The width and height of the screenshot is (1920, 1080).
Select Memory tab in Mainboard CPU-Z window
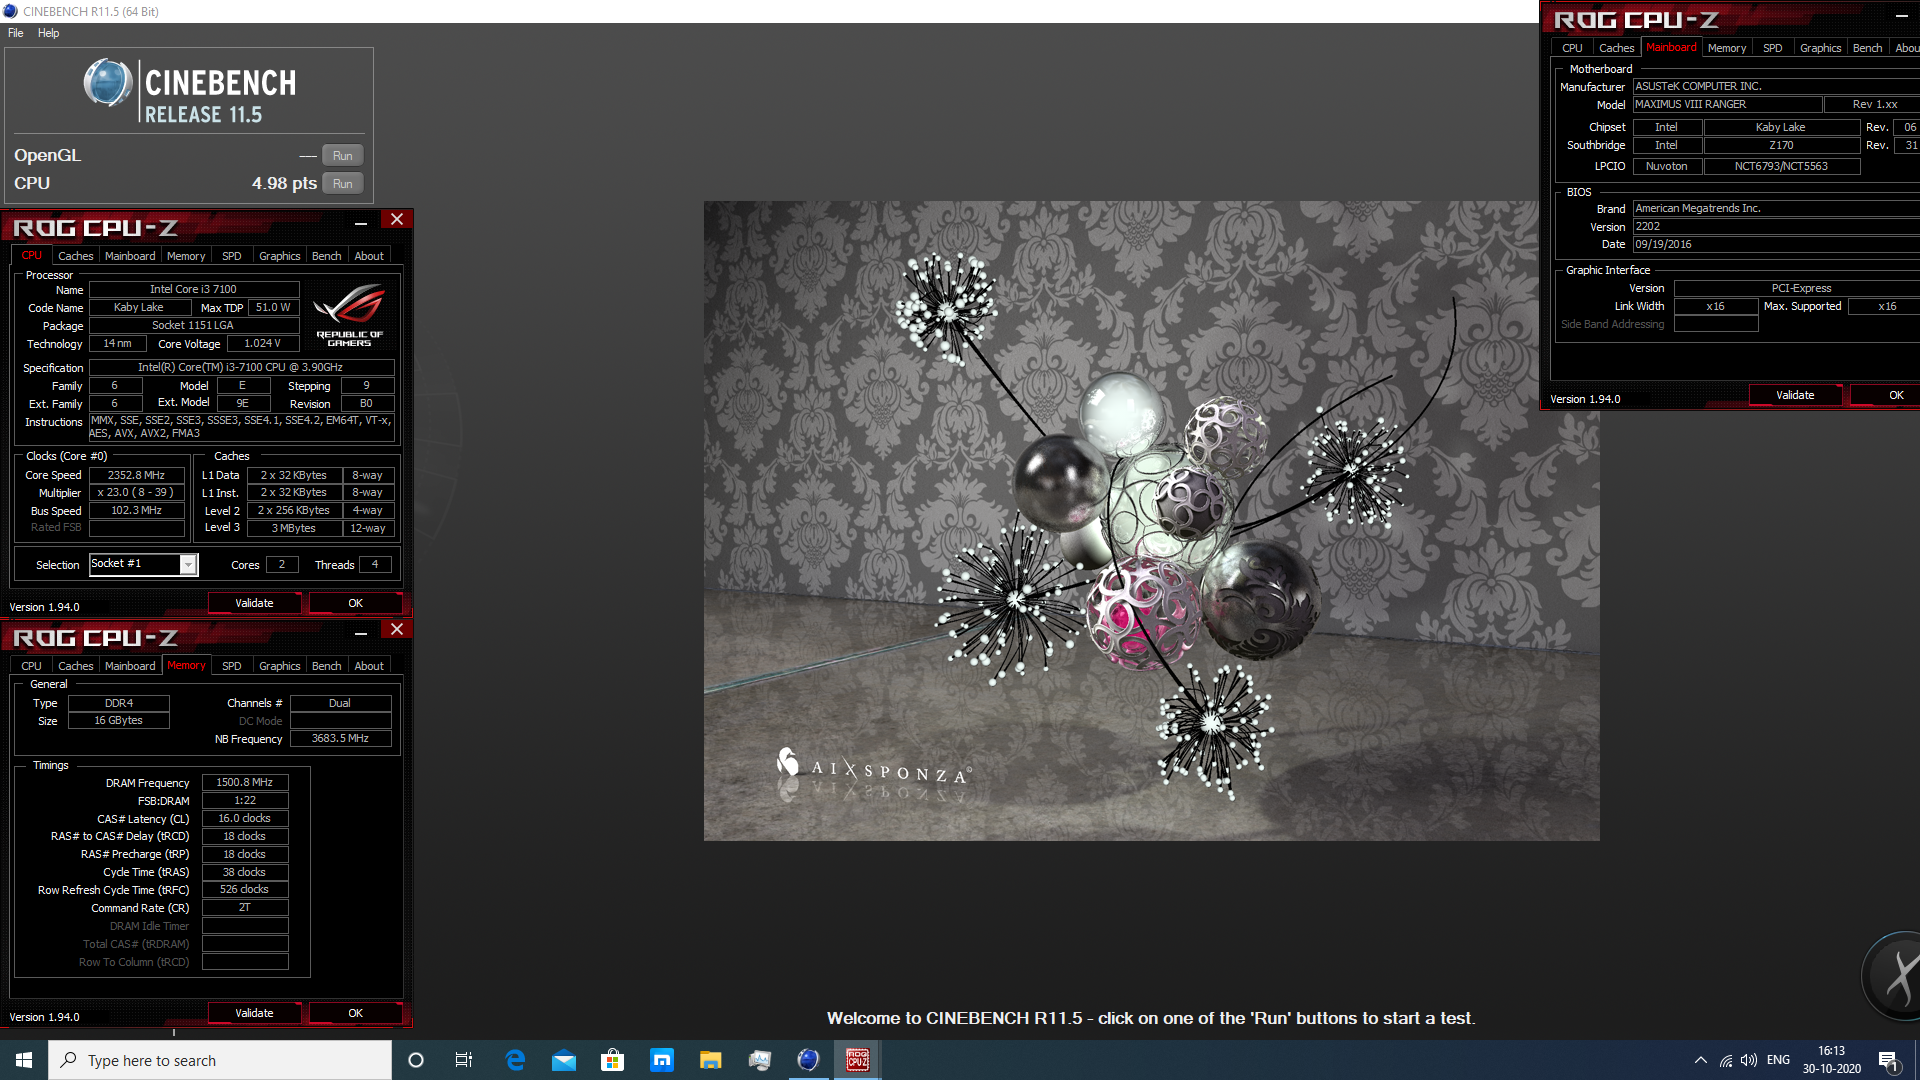coord(1727,48)
